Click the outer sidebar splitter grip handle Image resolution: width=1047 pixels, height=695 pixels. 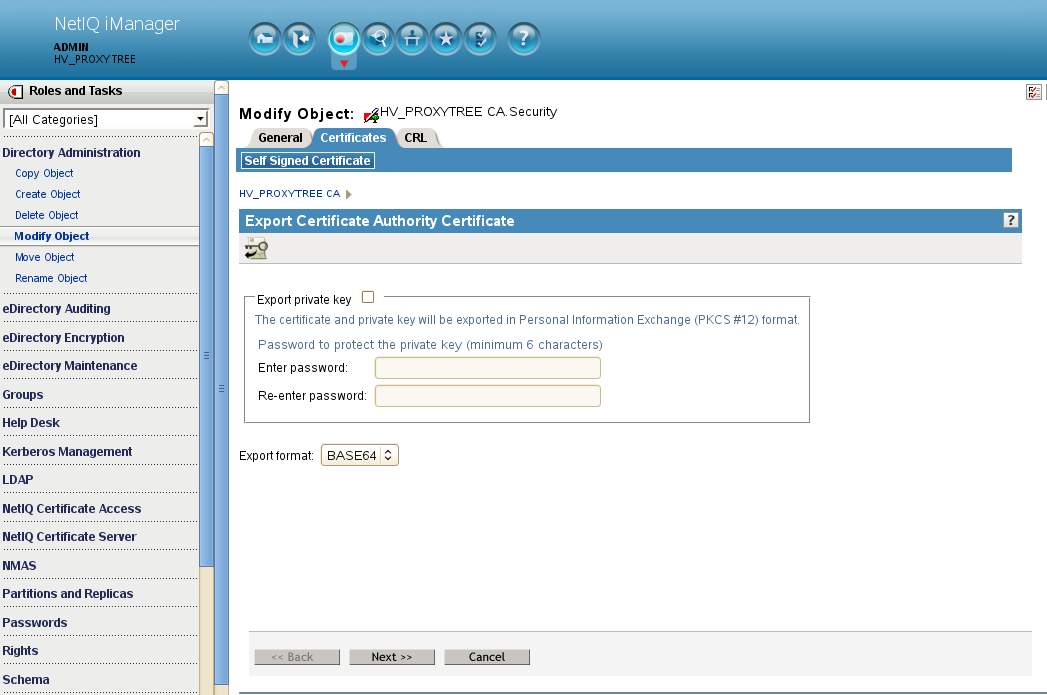pyautogui.click(x=222, y=388)
